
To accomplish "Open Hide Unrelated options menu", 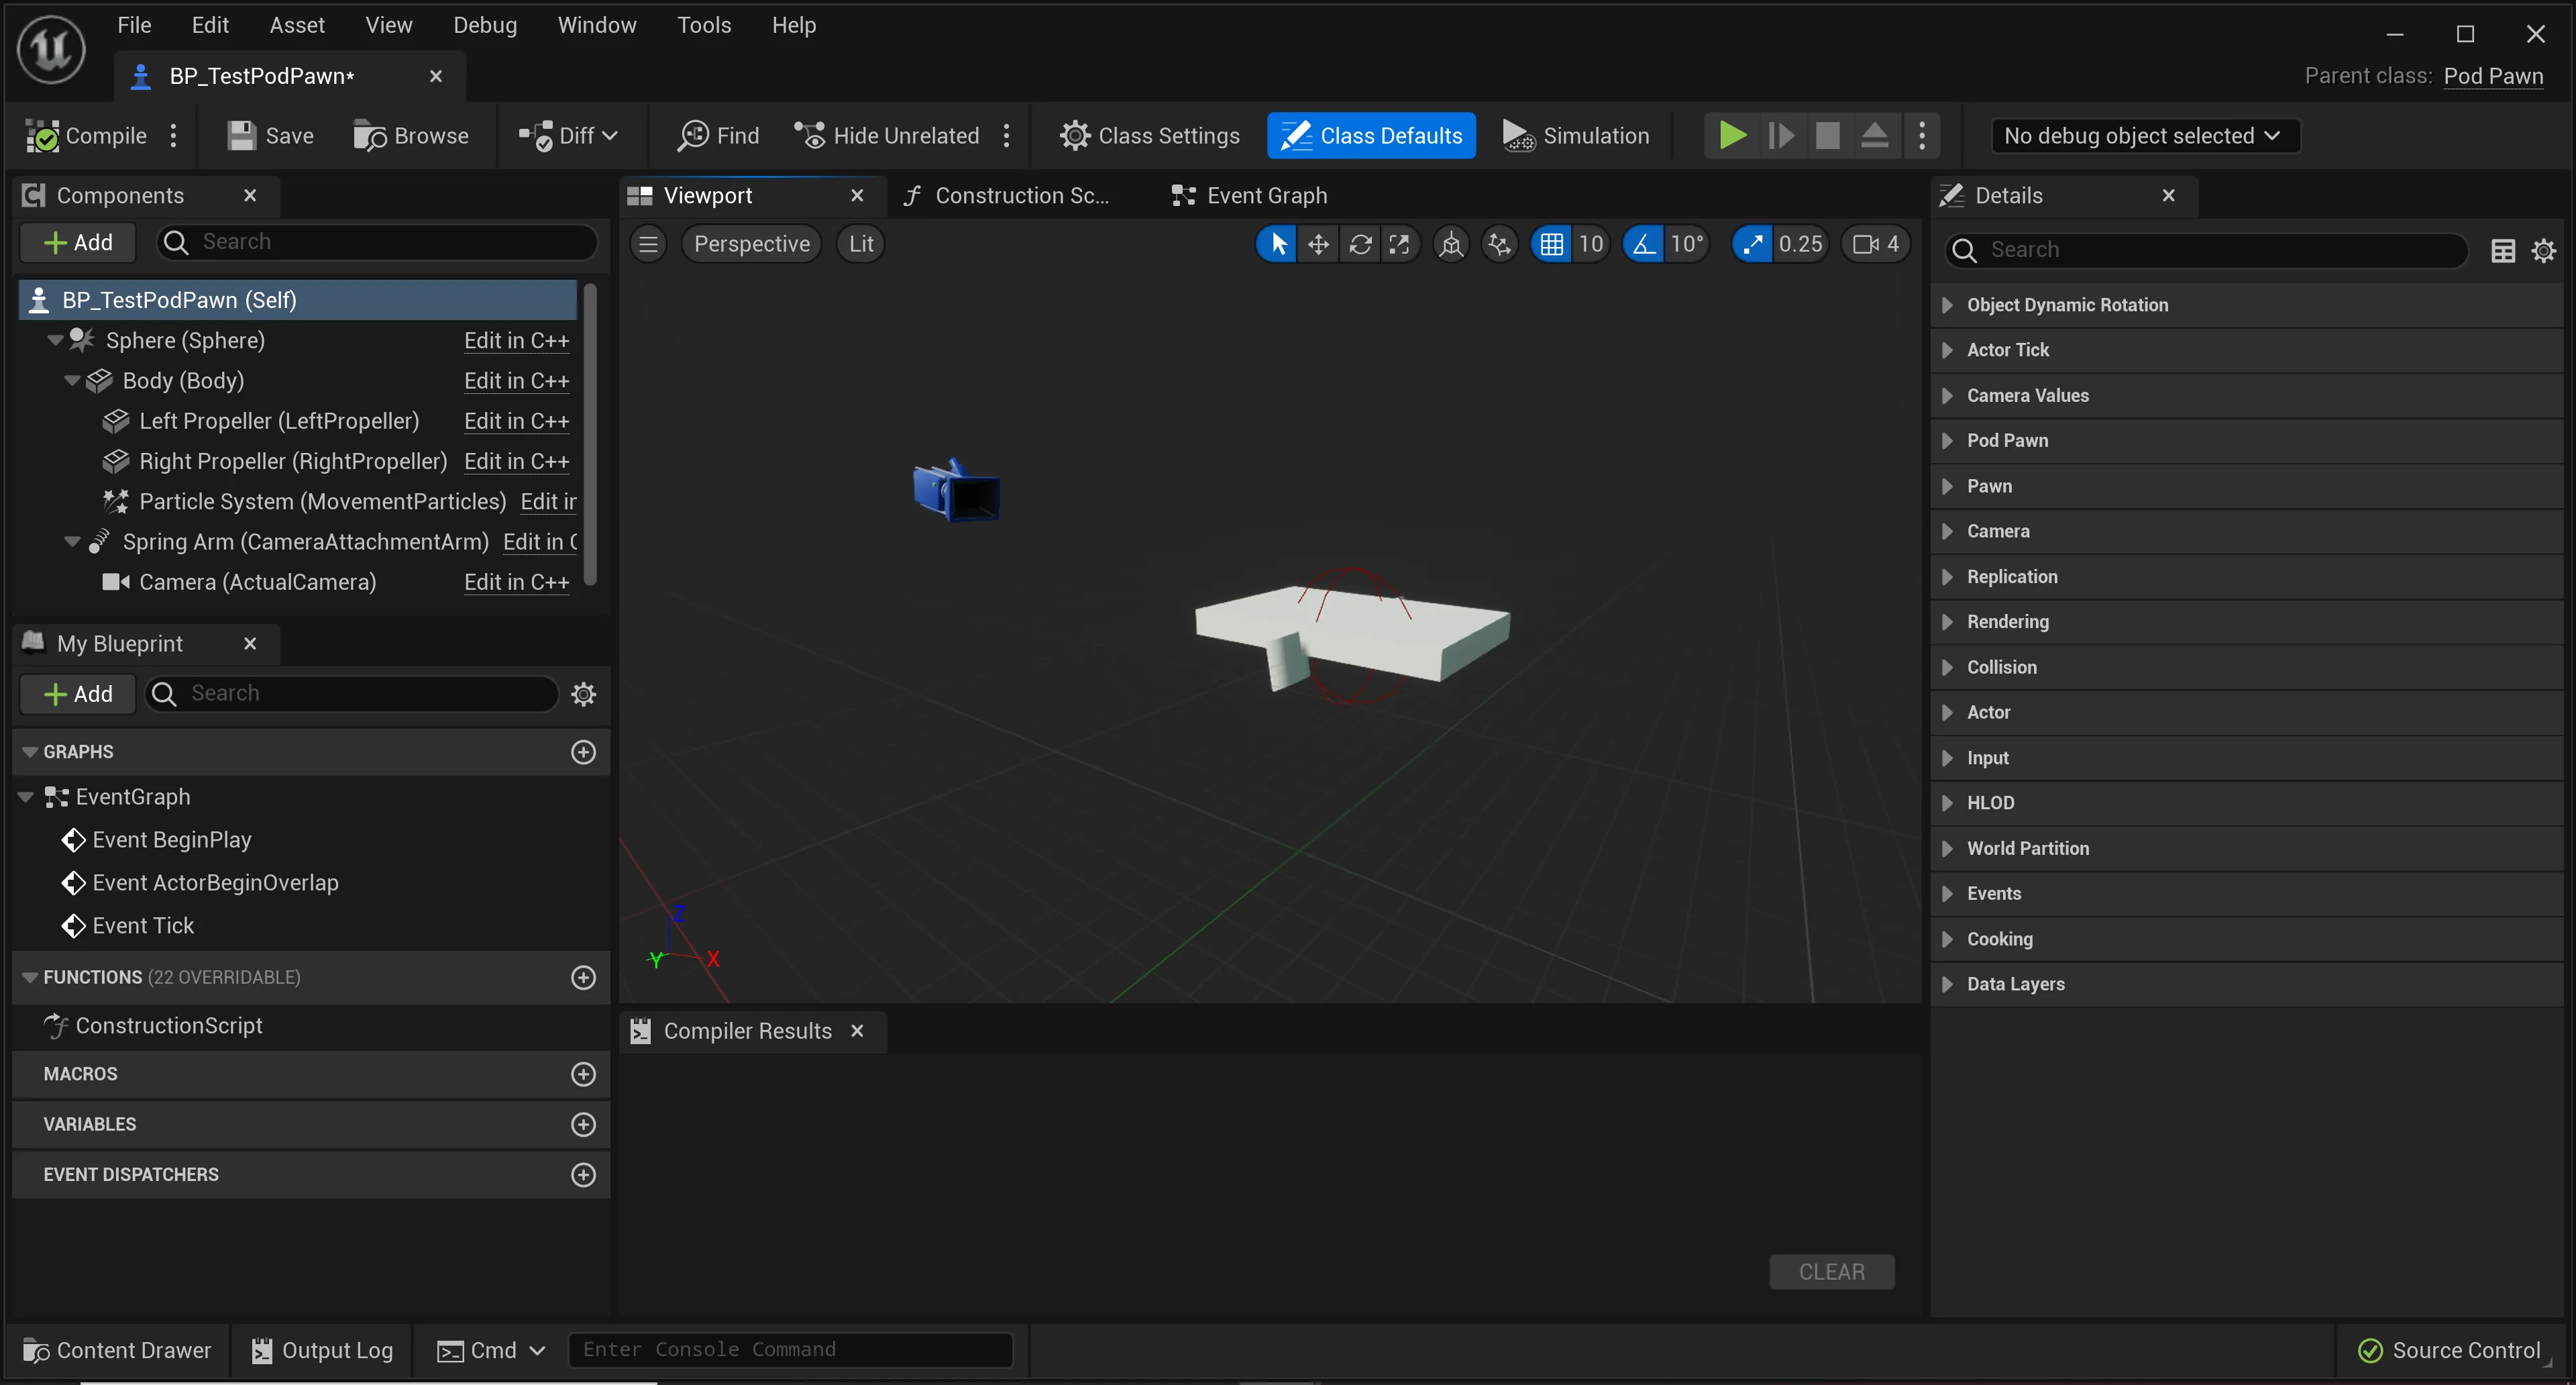I will pos(1007,136).
